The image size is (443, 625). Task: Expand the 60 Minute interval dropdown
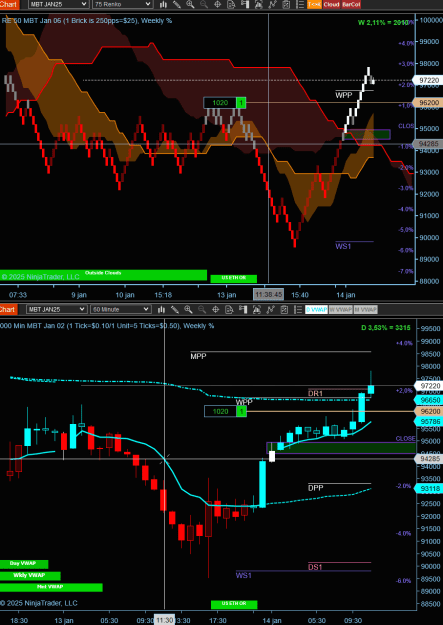coord(121,309)
